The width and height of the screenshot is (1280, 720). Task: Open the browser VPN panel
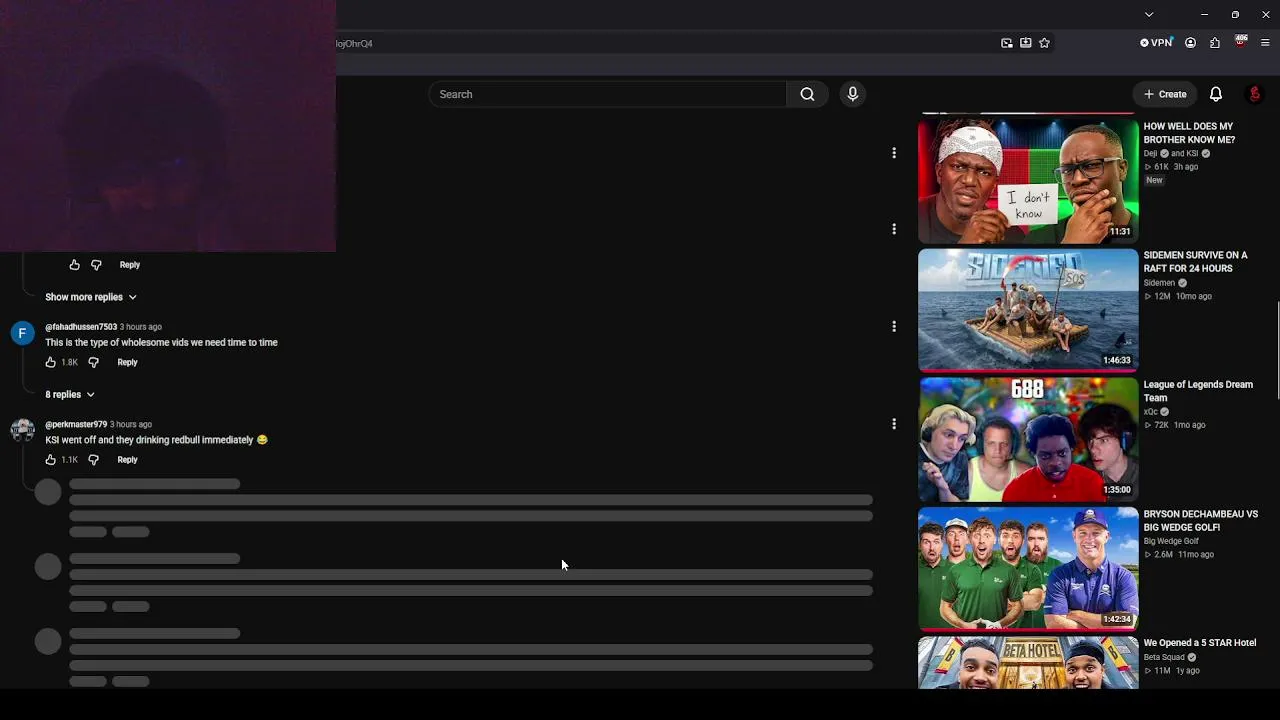coord(1156,43)
